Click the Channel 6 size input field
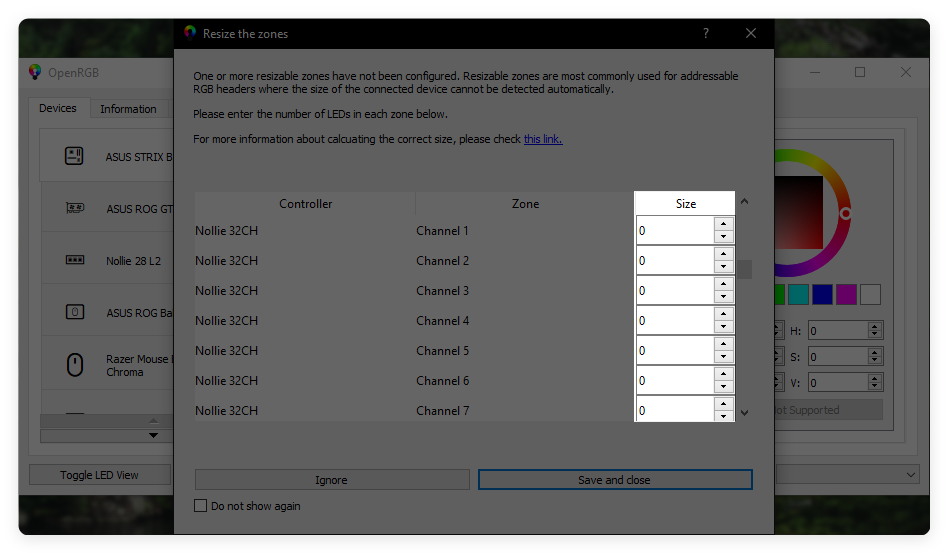The height and width of the screenshot is (553, 948). 675,380
